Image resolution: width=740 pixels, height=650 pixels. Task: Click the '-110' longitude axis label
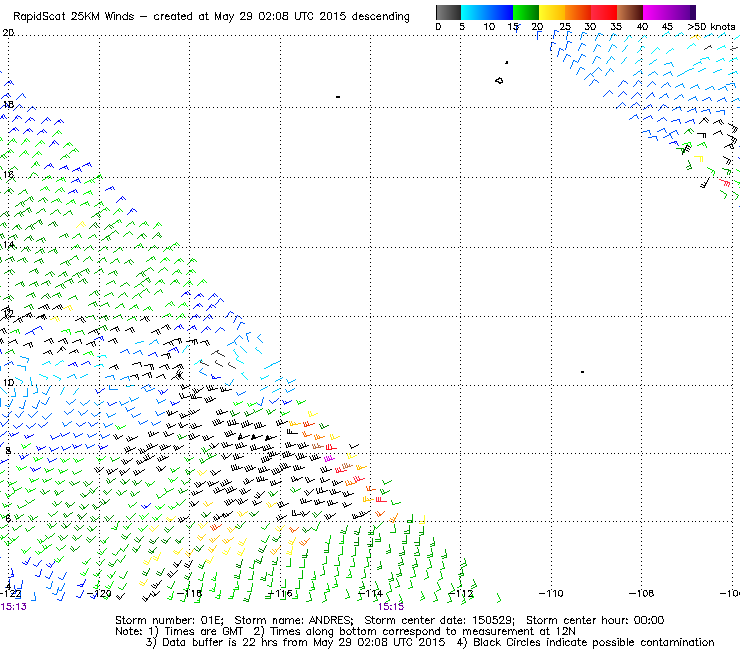551,593
